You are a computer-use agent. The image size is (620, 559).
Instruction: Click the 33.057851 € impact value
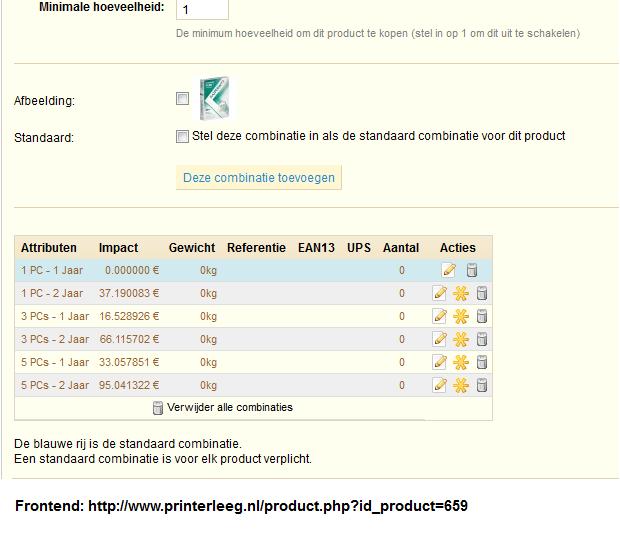(129, 362)
